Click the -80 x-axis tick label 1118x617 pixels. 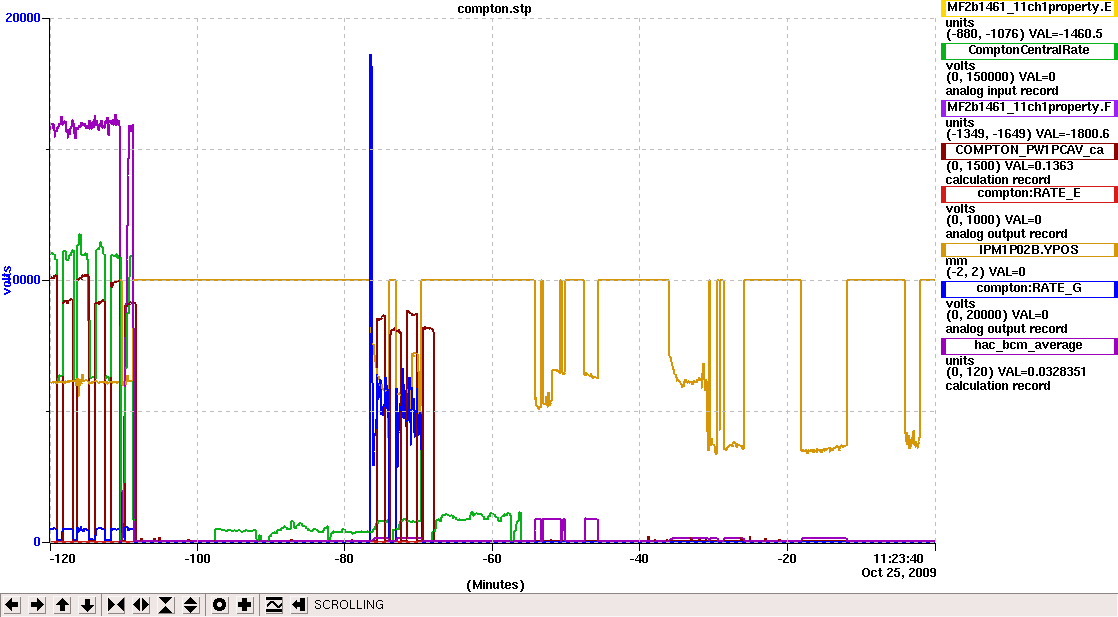344,559
